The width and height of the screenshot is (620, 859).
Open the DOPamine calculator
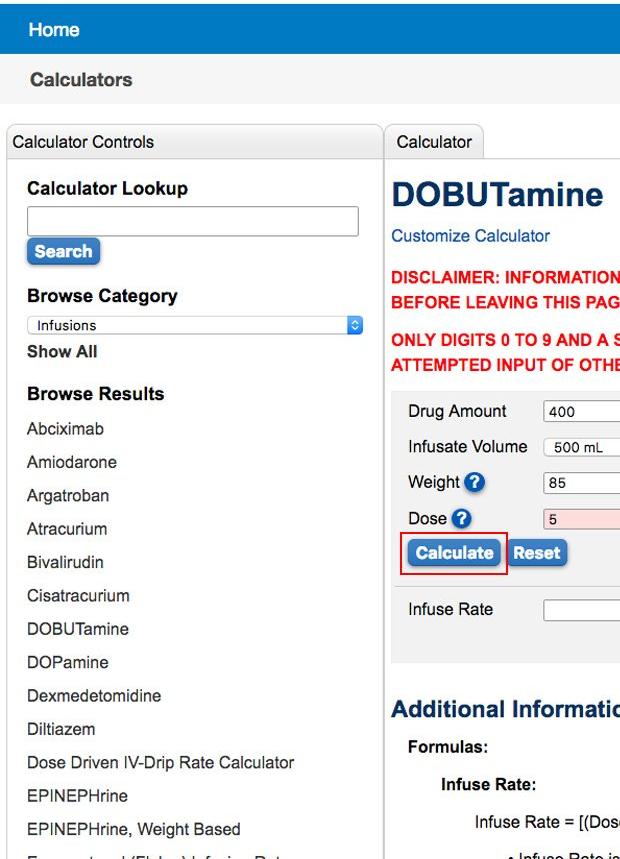68,662
